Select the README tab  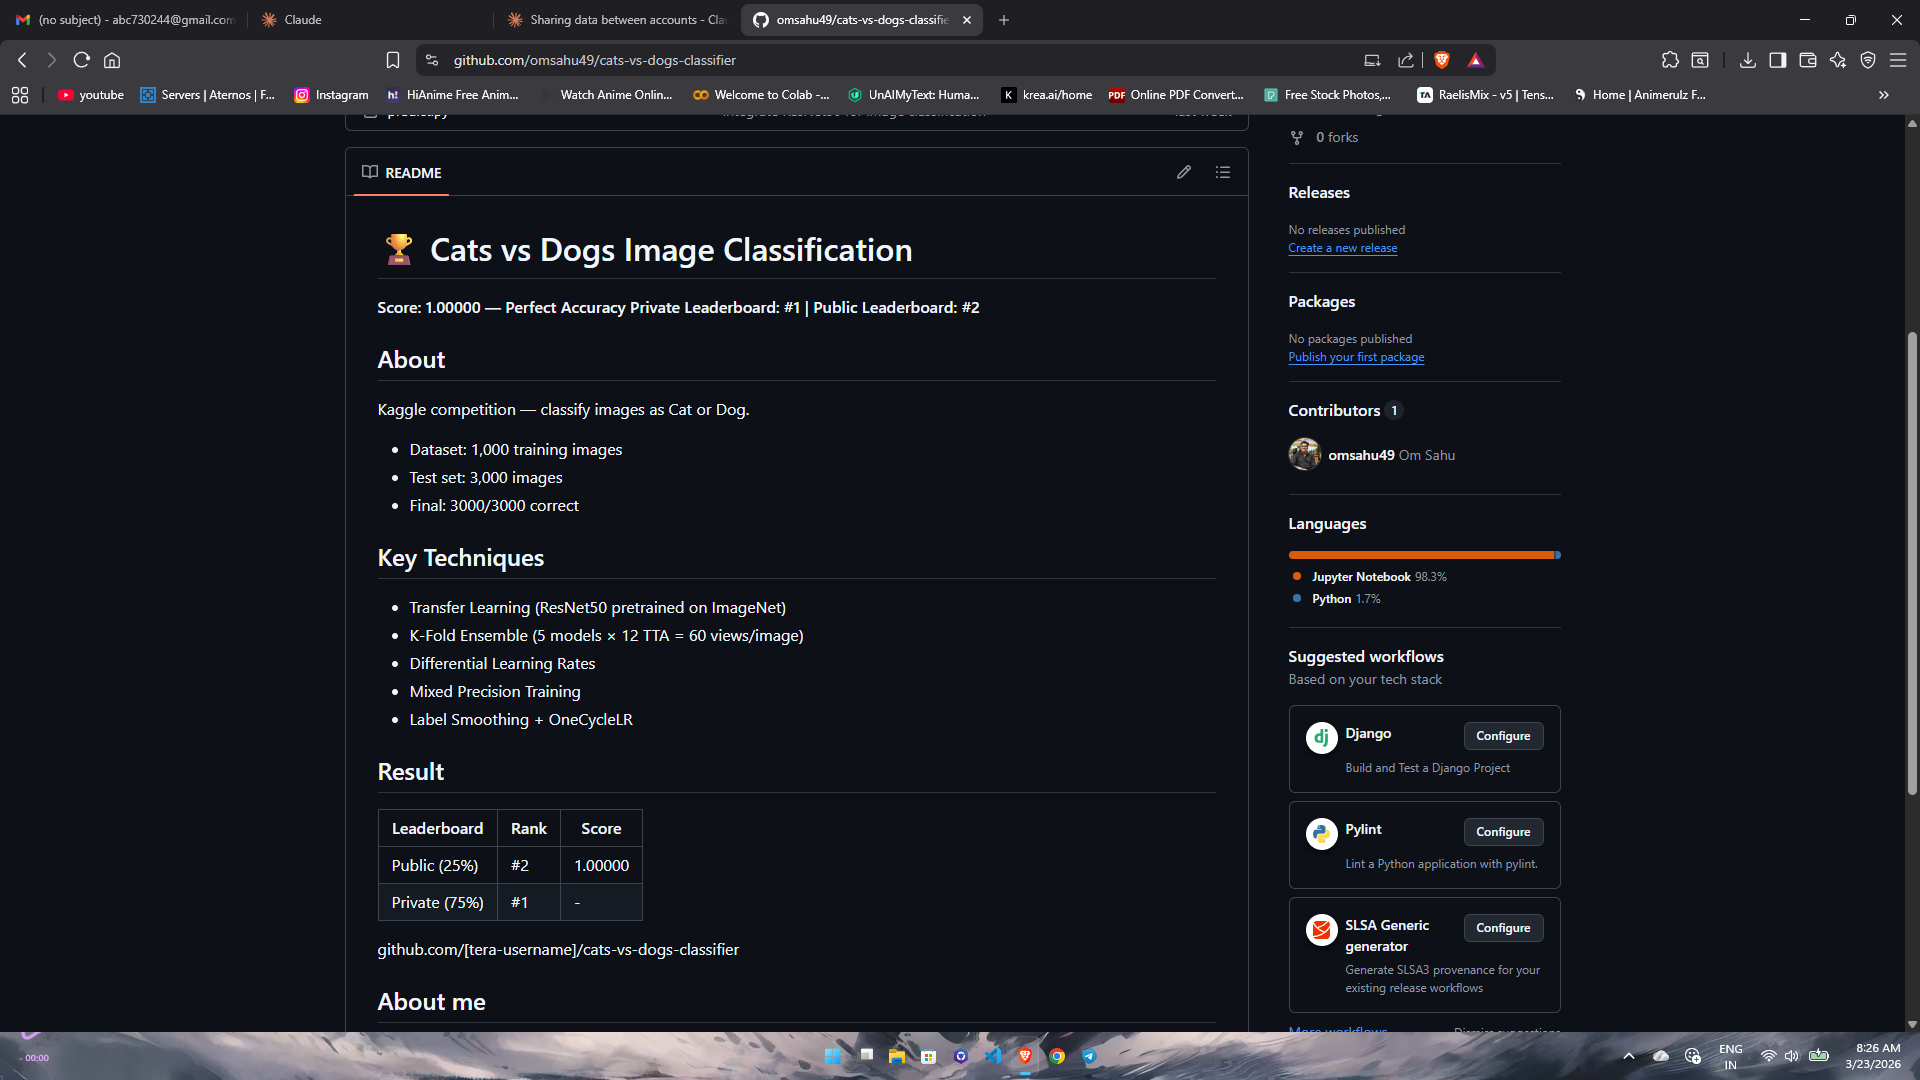click(x=402, y=173)
